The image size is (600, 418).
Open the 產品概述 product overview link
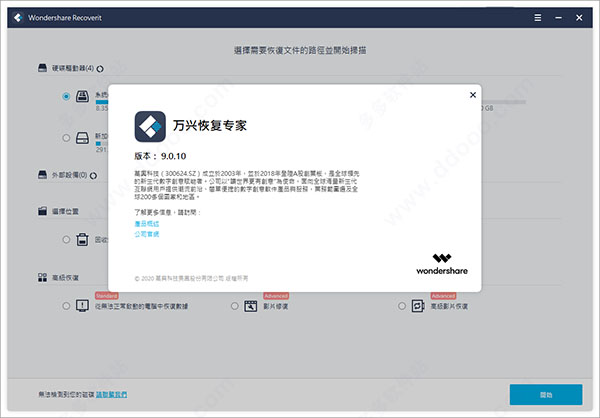pos(147,224)
